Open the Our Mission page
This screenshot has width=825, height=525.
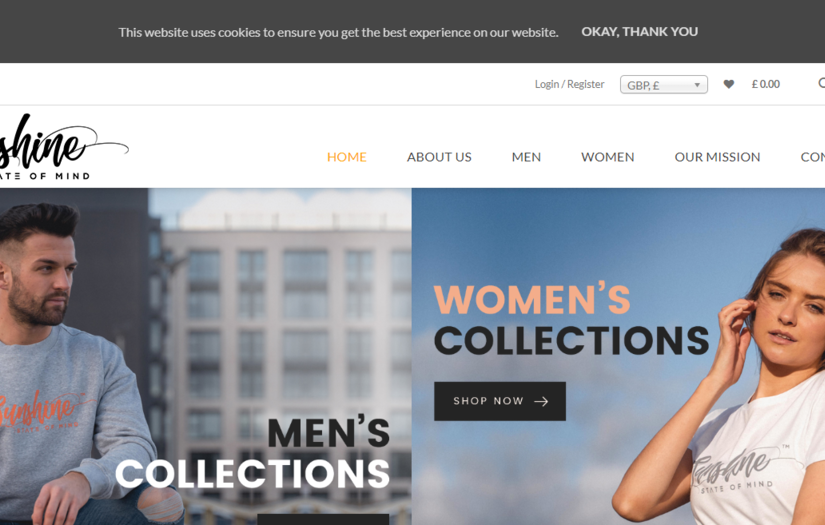coord(717,157)
